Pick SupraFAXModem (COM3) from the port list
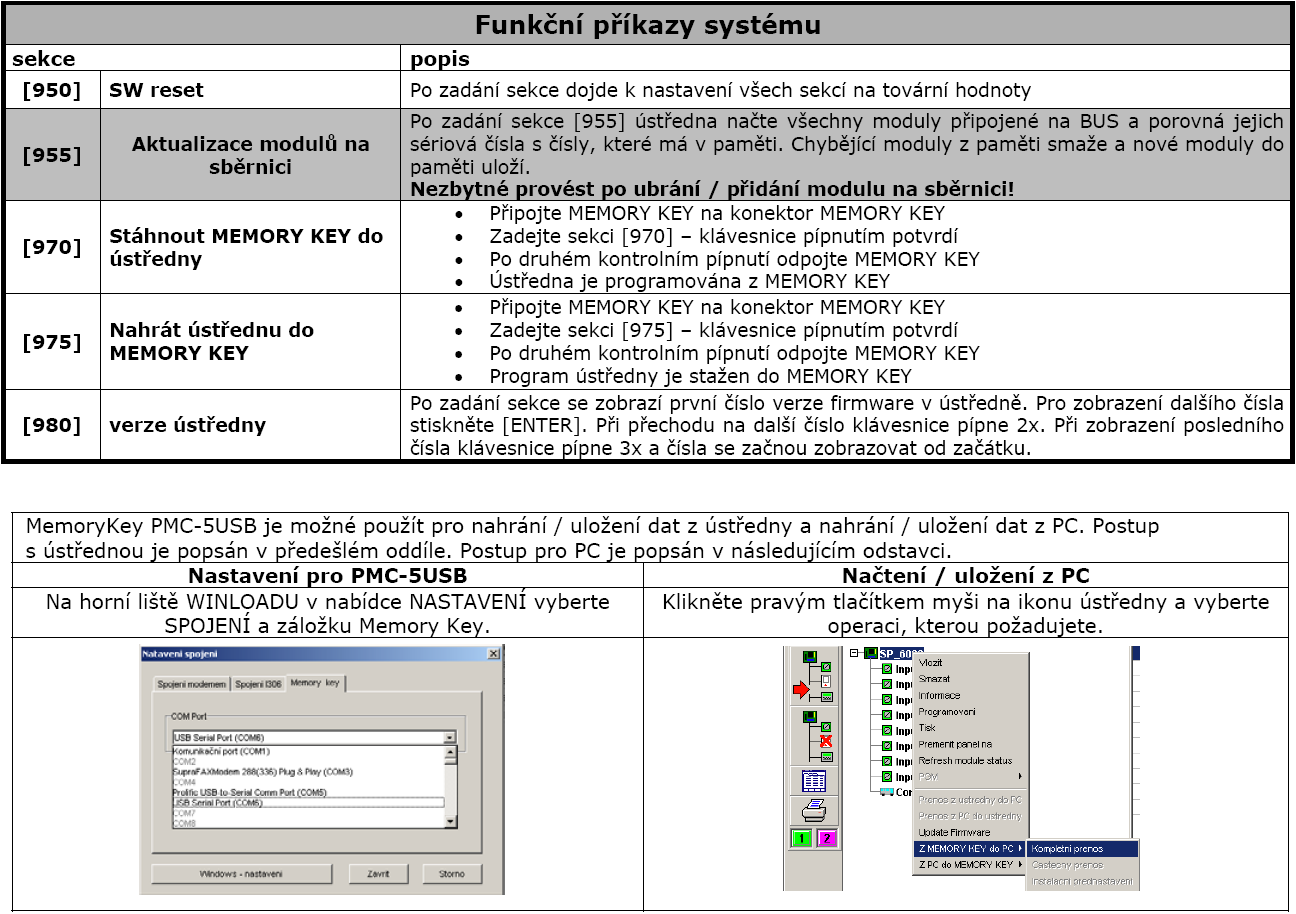The height and width of the screenshot is (914, 1296). [308, 772]
